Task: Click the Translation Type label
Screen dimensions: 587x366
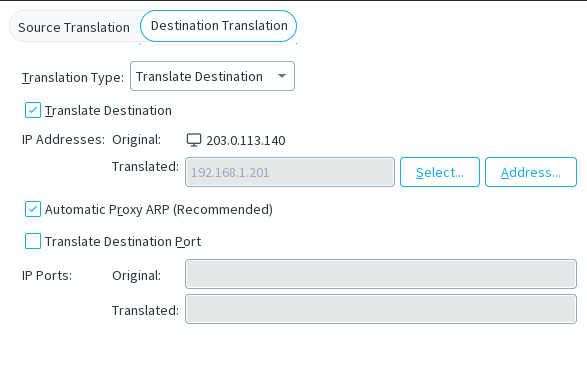Action: [73, 77]
